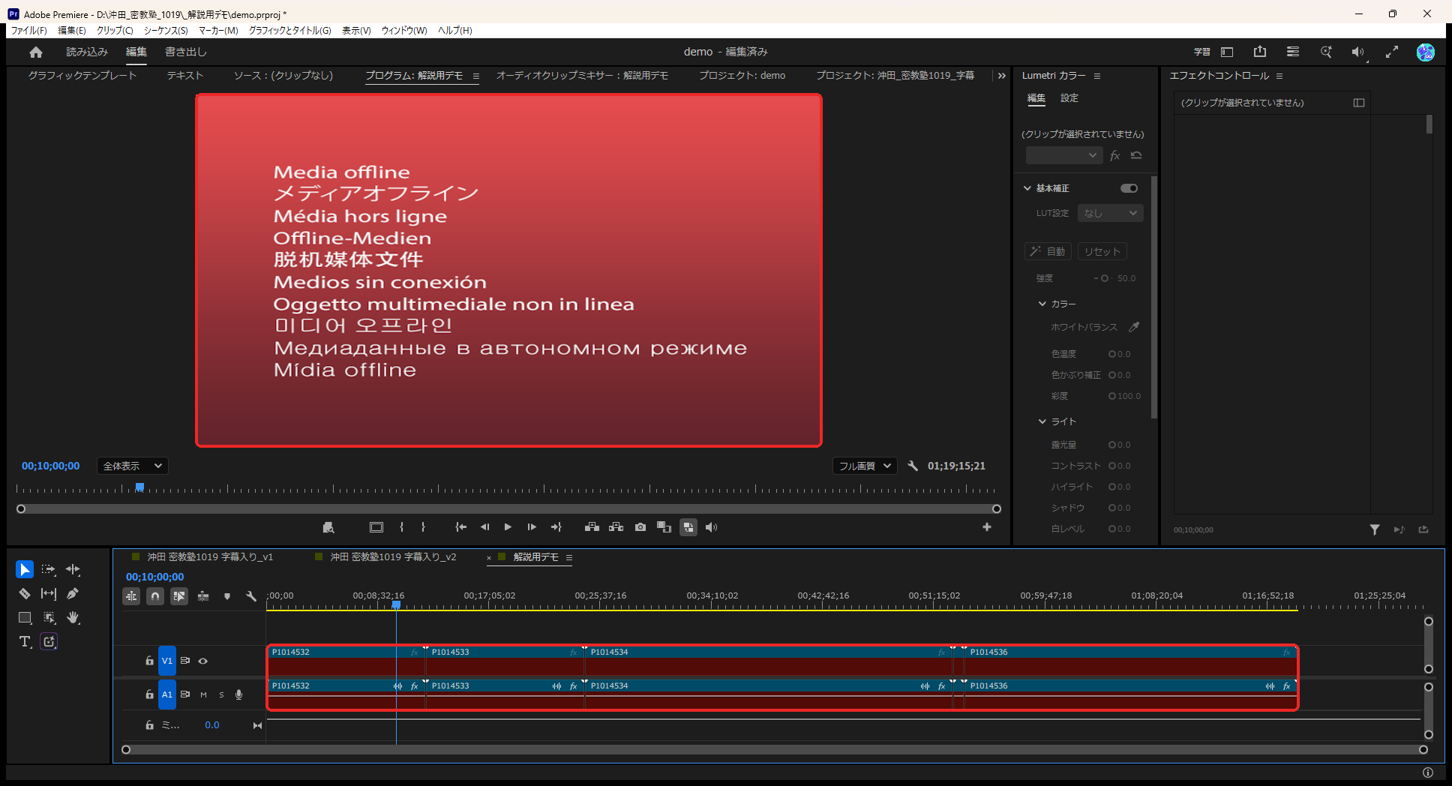Select the Razor tool

[24, 593]
